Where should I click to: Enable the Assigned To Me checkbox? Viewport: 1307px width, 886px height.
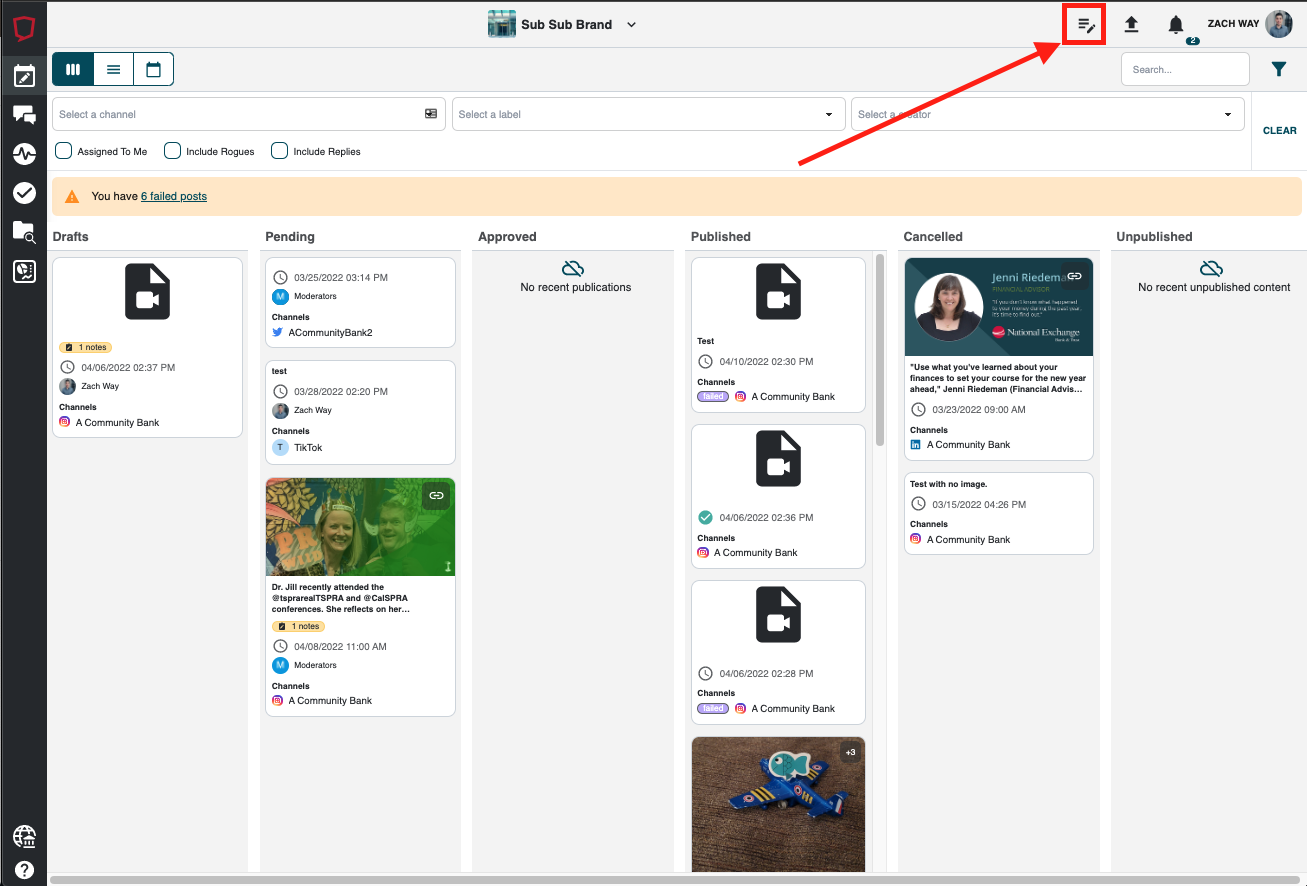coord(64,151)
